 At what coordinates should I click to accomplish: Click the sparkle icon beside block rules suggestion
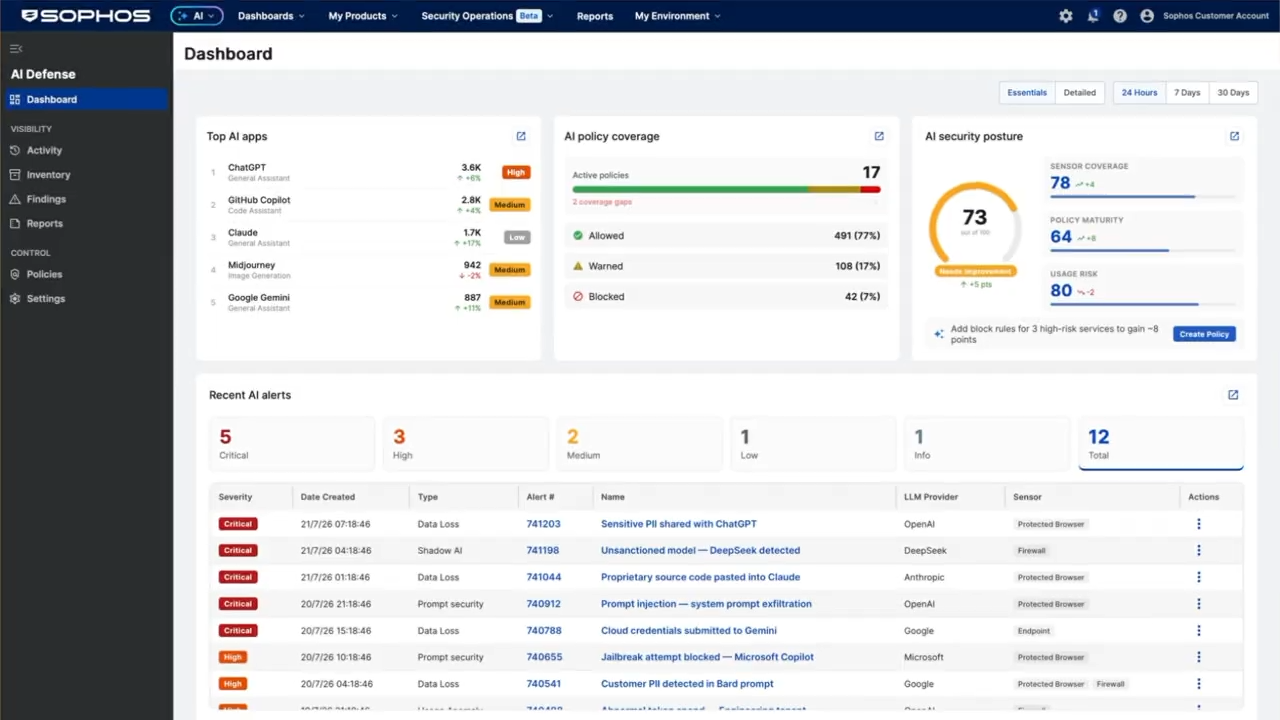pyautogui.click(x=938, y=334)
